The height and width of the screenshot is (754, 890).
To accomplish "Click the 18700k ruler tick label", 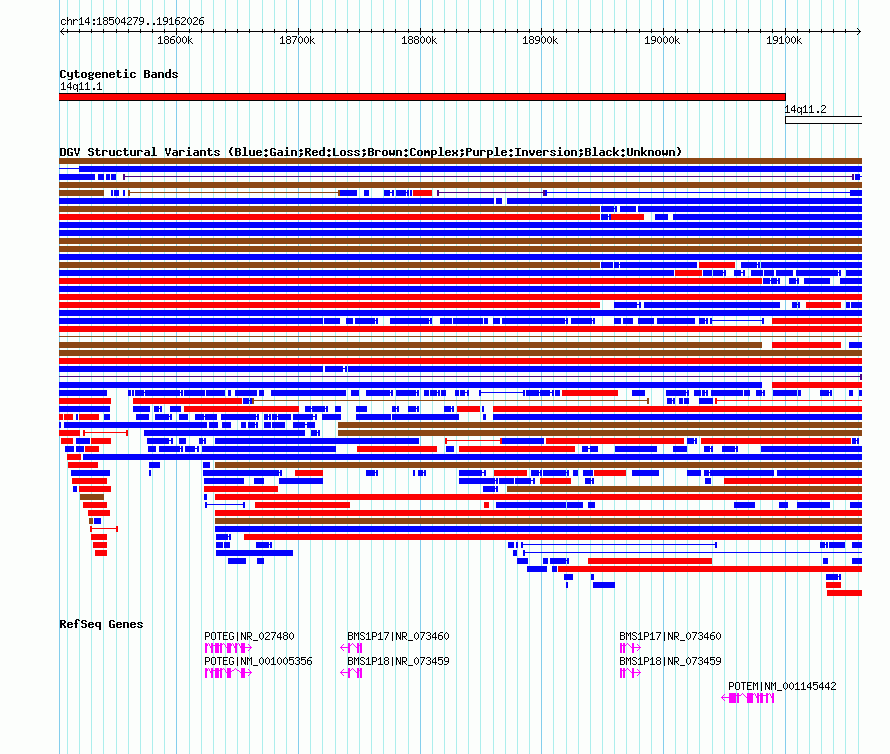I will pos(297,40).
